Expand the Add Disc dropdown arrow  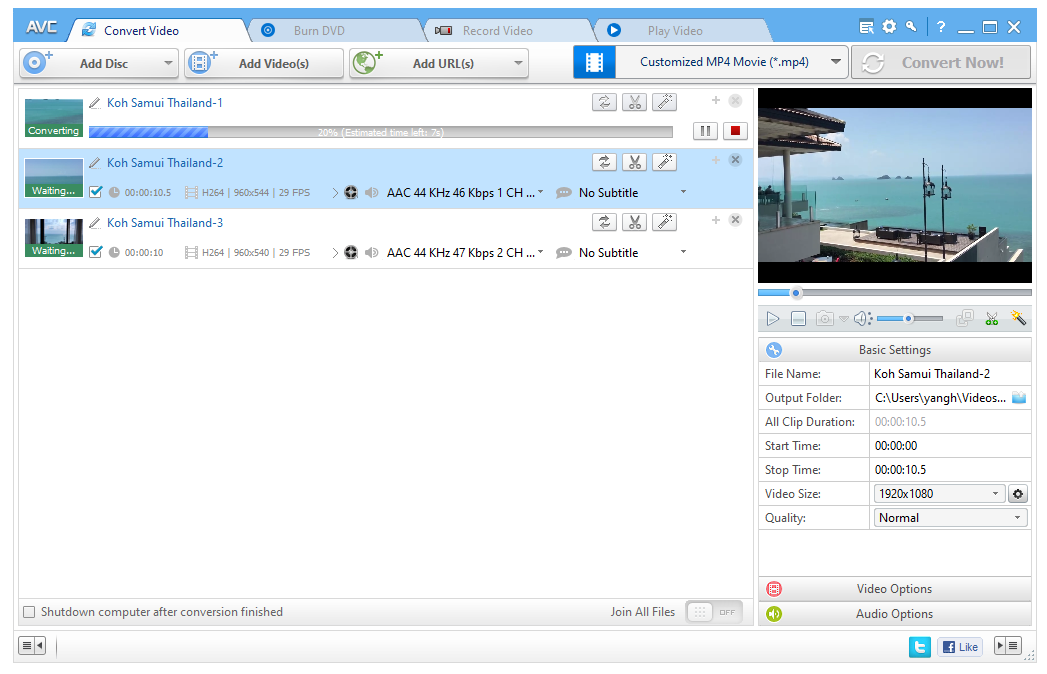(x=168, y=63)
